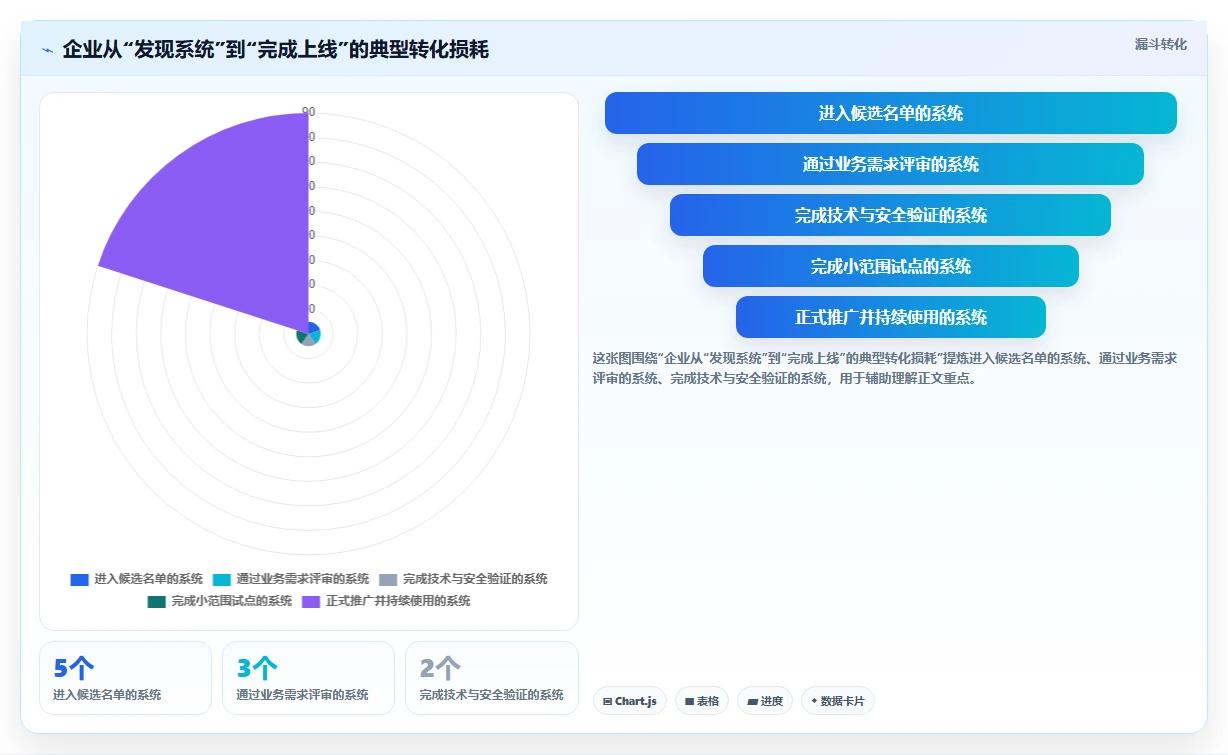Viewport: 1228px width, 755px height.
Task: Click the 数据卡片 tag icon
Action: click(814, 702)
